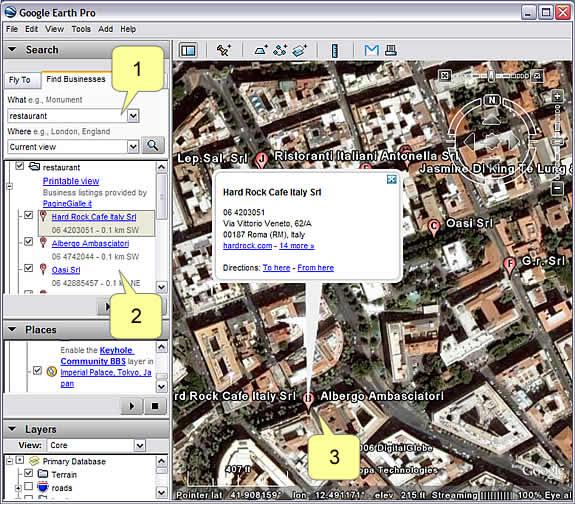Viewport: 575px width, 505px height.
Task: Collapse the Places panel triangle
Action: tap(12, 329)
